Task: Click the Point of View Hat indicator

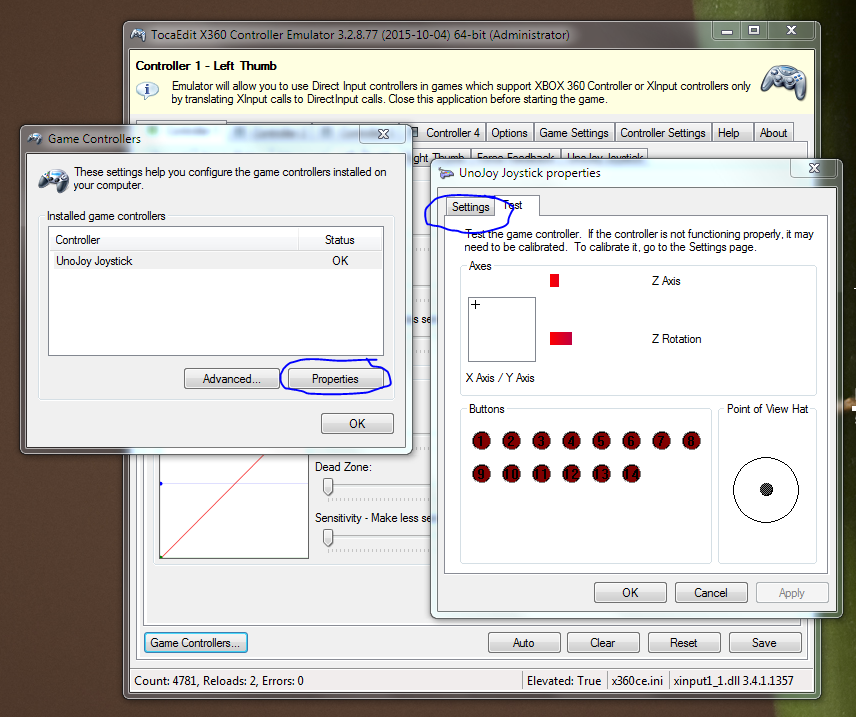Action: tap(766, 490)
